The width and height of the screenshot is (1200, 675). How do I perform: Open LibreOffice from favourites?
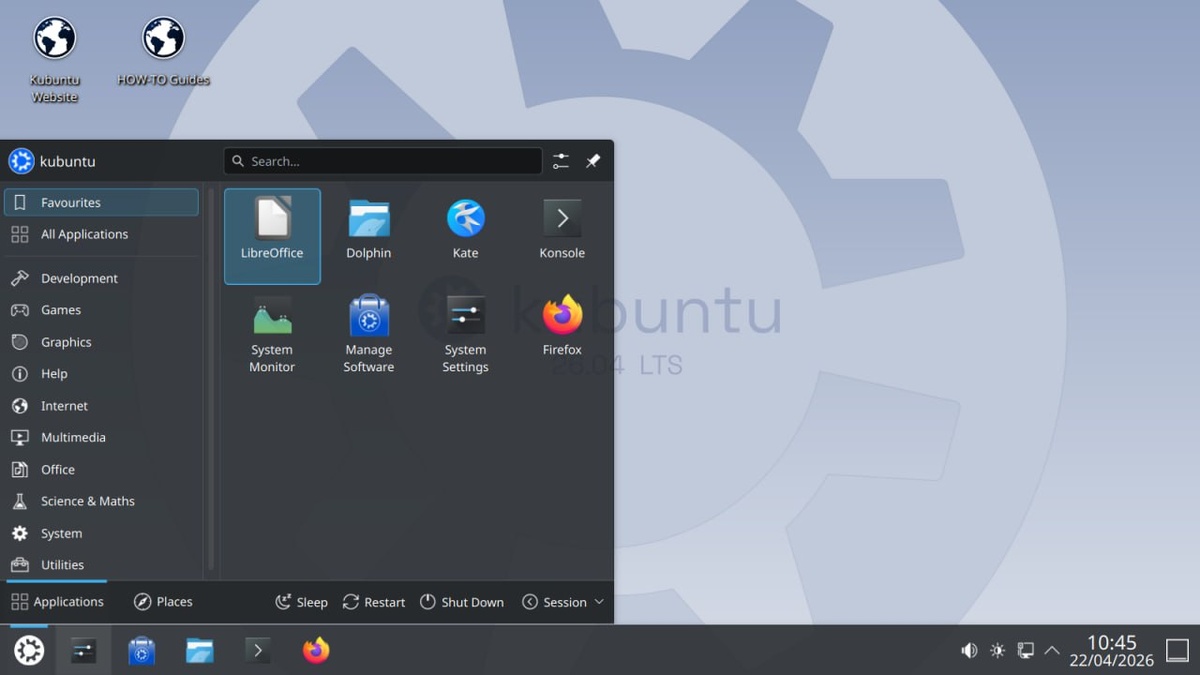(272, 236)
